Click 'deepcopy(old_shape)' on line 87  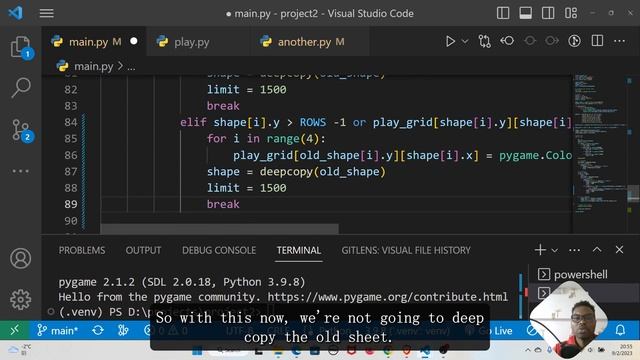(322, 171)
